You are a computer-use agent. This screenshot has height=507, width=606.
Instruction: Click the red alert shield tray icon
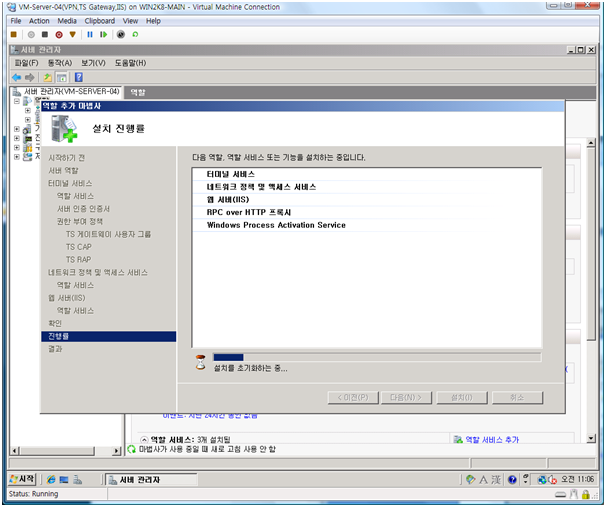553,480
